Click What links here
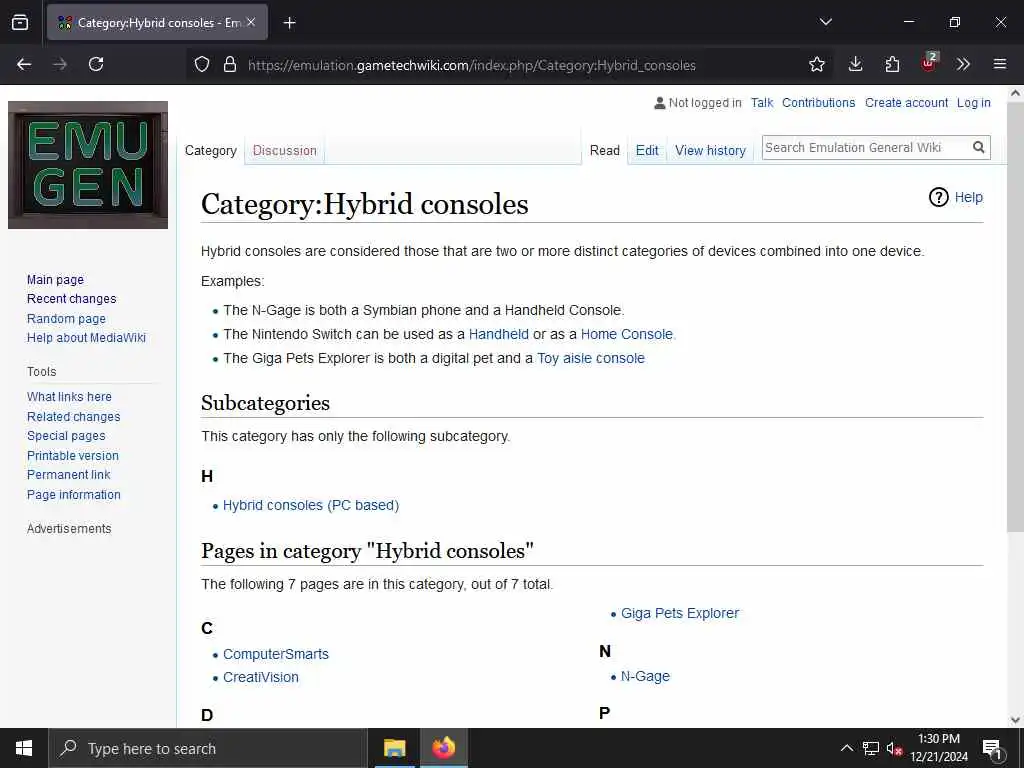Screen dimensions: 1024x768 pyautogui.click(x=69, y=396)
